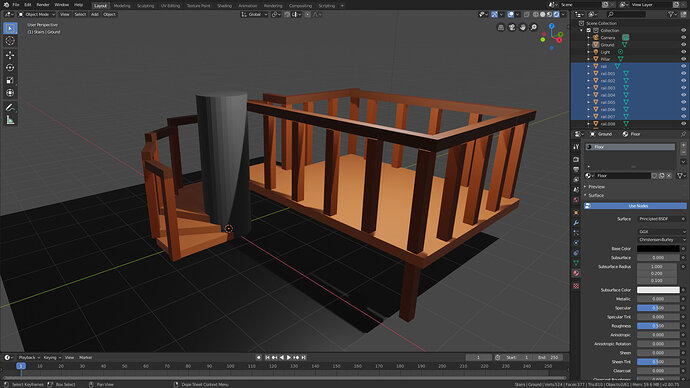This screenshot has width=690, height=388.
Task: Toggle perspective/orthographic grid icon
Action: coord(501,27)
